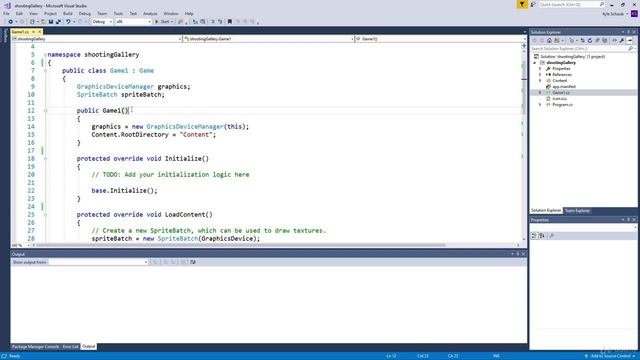The width and height of the screenshot is (640, 360).
Task: Click the Save button in the toolbar
Action: pos(51,22)
